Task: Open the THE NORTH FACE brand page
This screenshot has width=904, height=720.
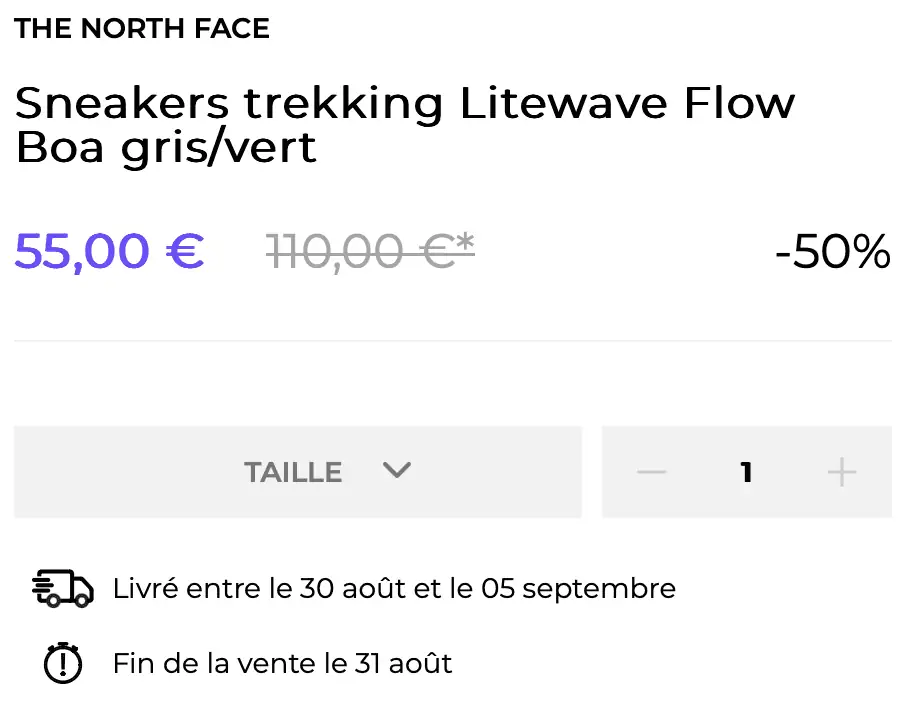Action: point(142,28)
